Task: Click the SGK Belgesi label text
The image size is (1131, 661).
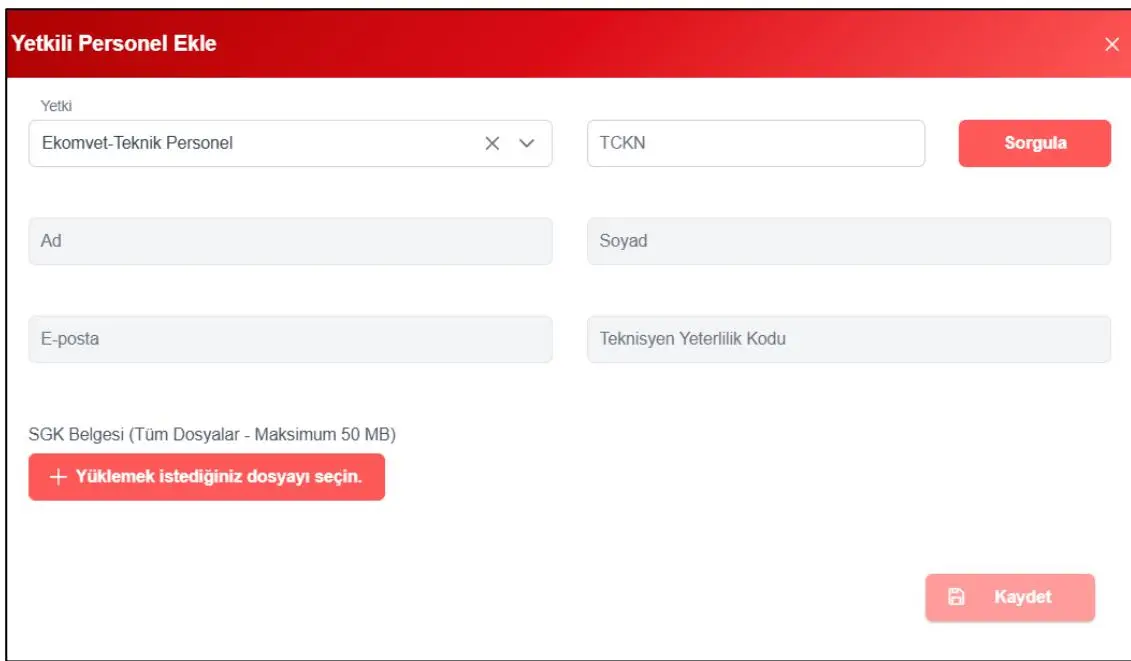Action: pos(212,434)
